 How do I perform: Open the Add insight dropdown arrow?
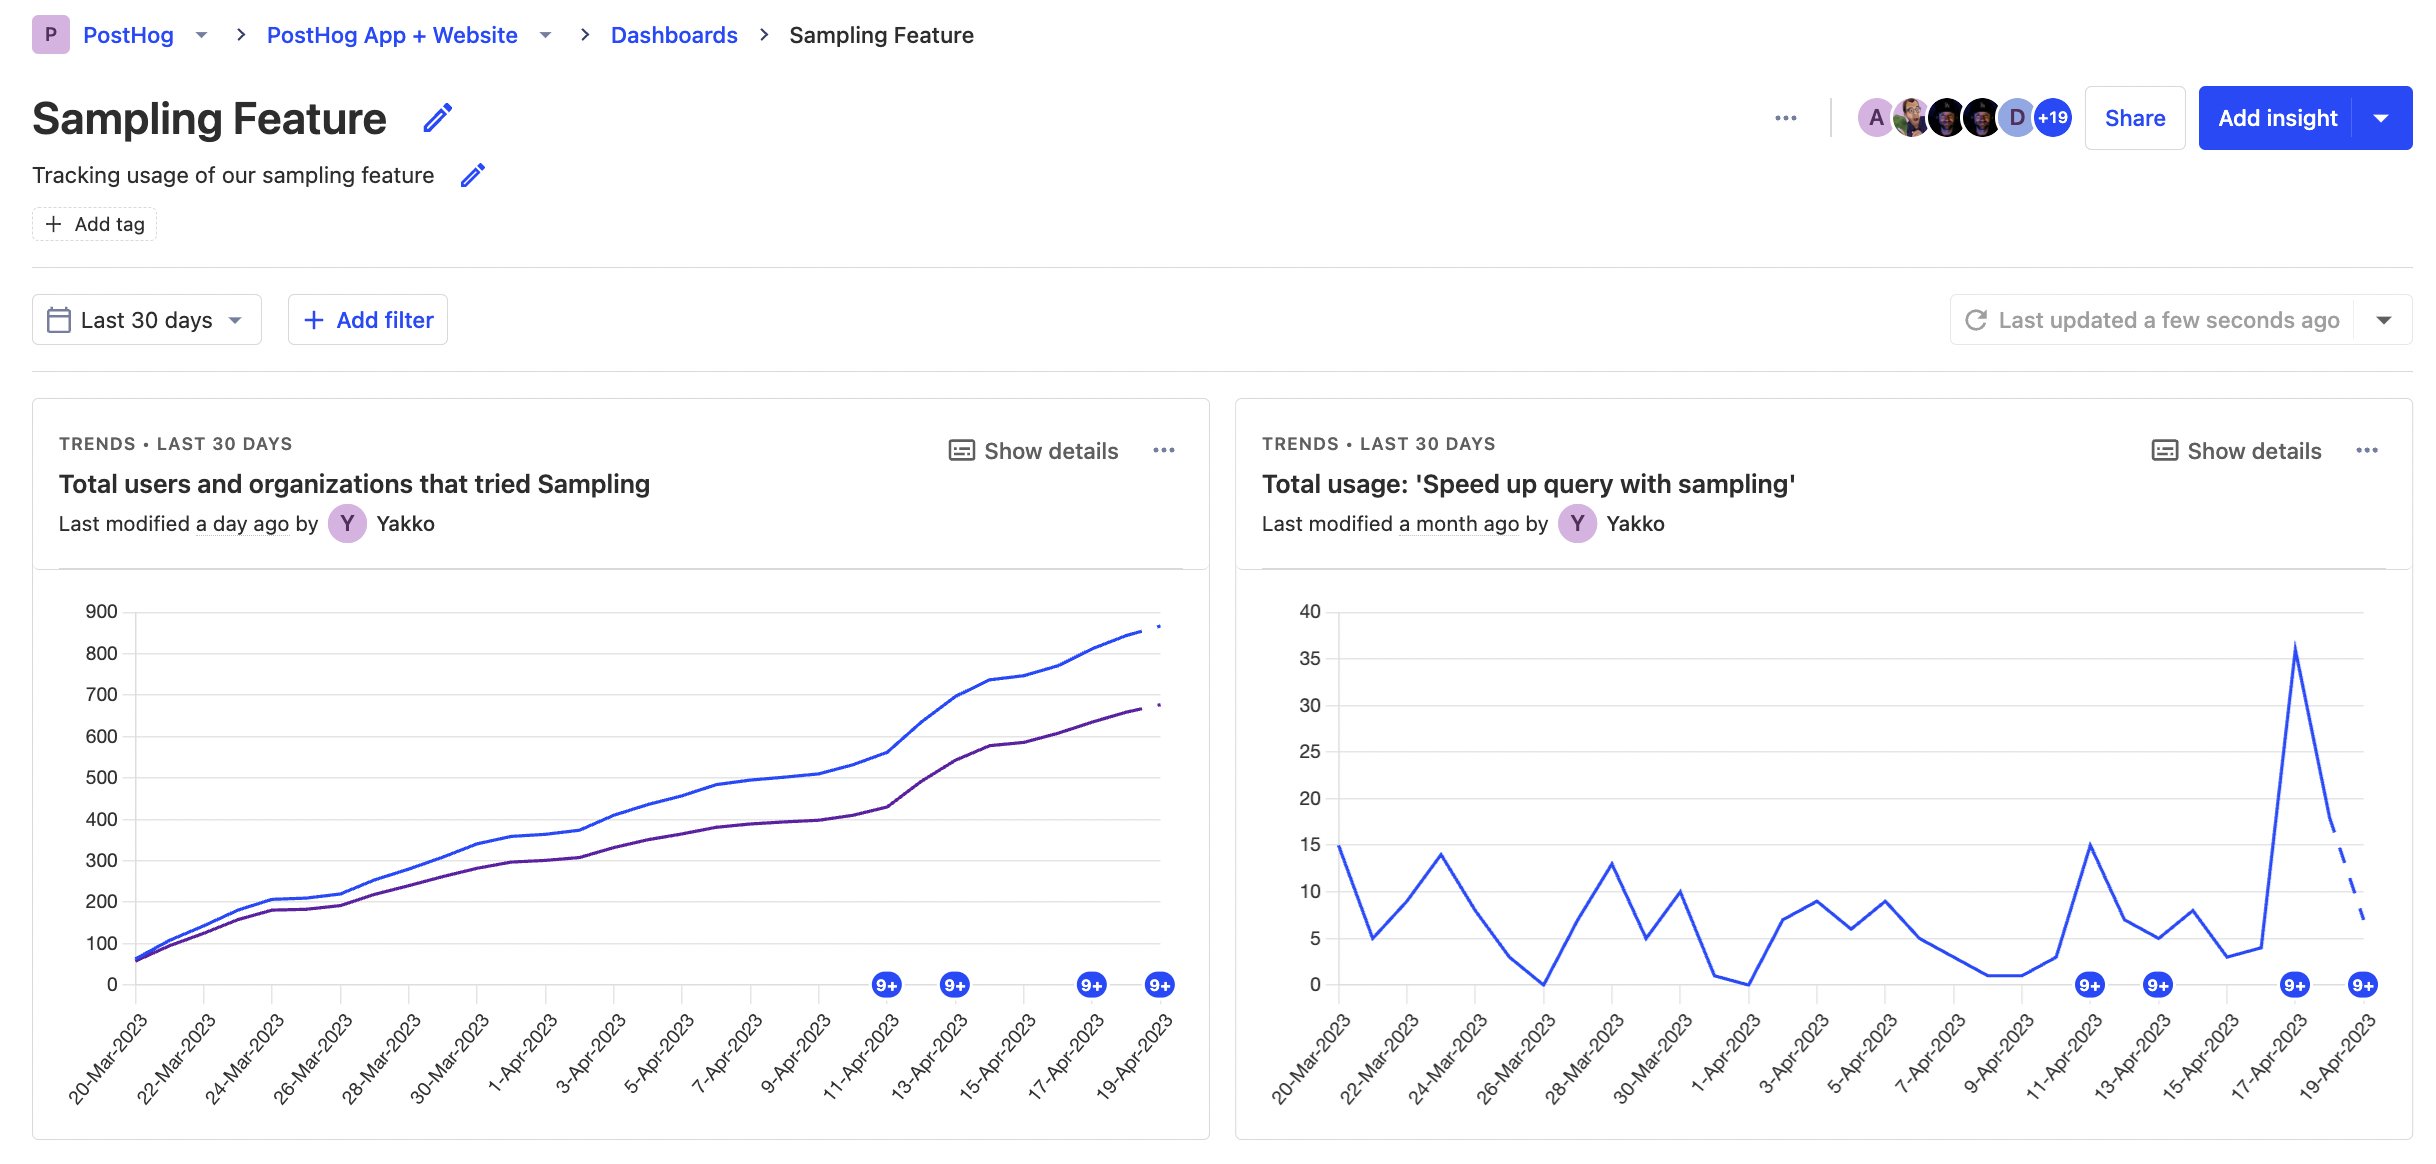[2381, 118]
